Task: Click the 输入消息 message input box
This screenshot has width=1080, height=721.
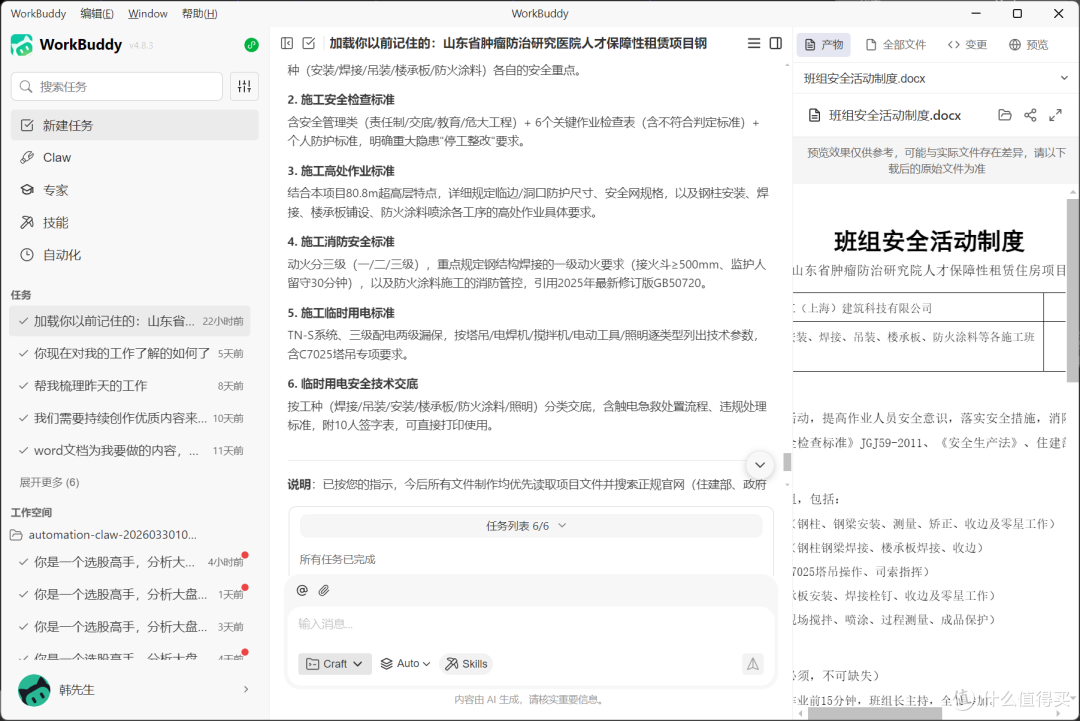Action: tap(530, 625)
